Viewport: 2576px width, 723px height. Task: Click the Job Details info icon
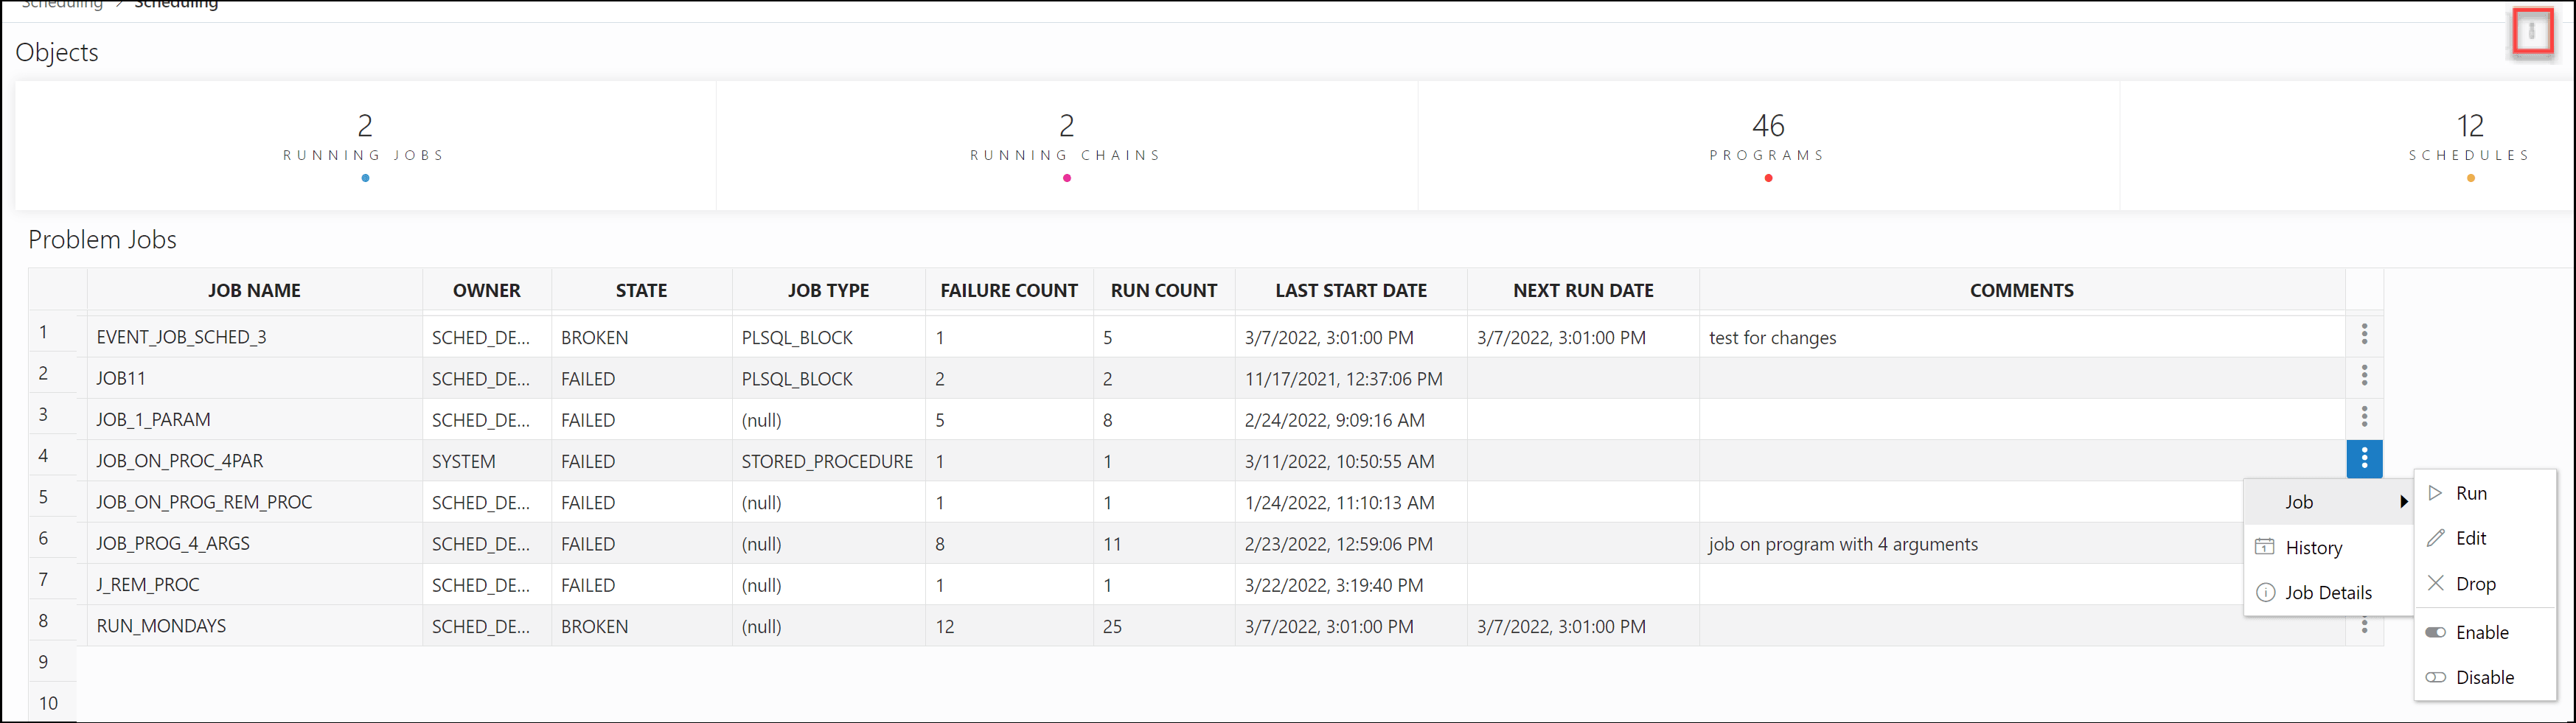click(2266, 592)
